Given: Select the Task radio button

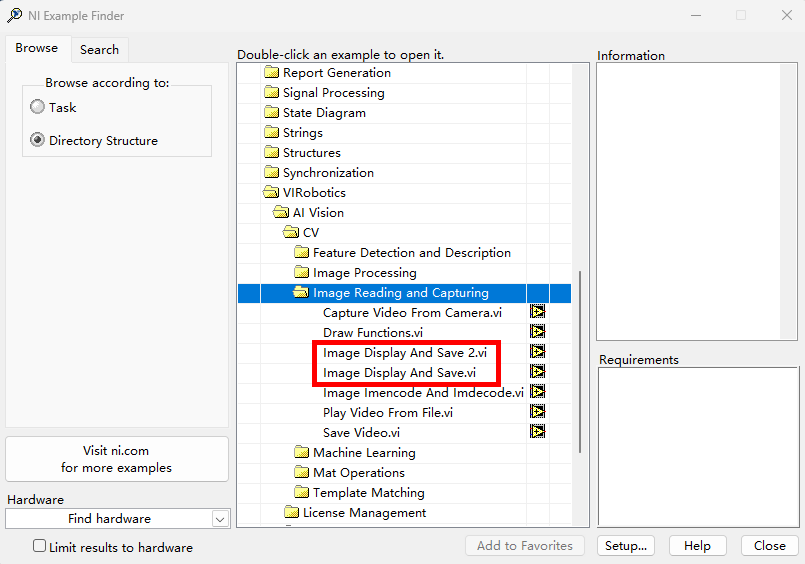Looking at the screenshot, I should click(38, 107).
